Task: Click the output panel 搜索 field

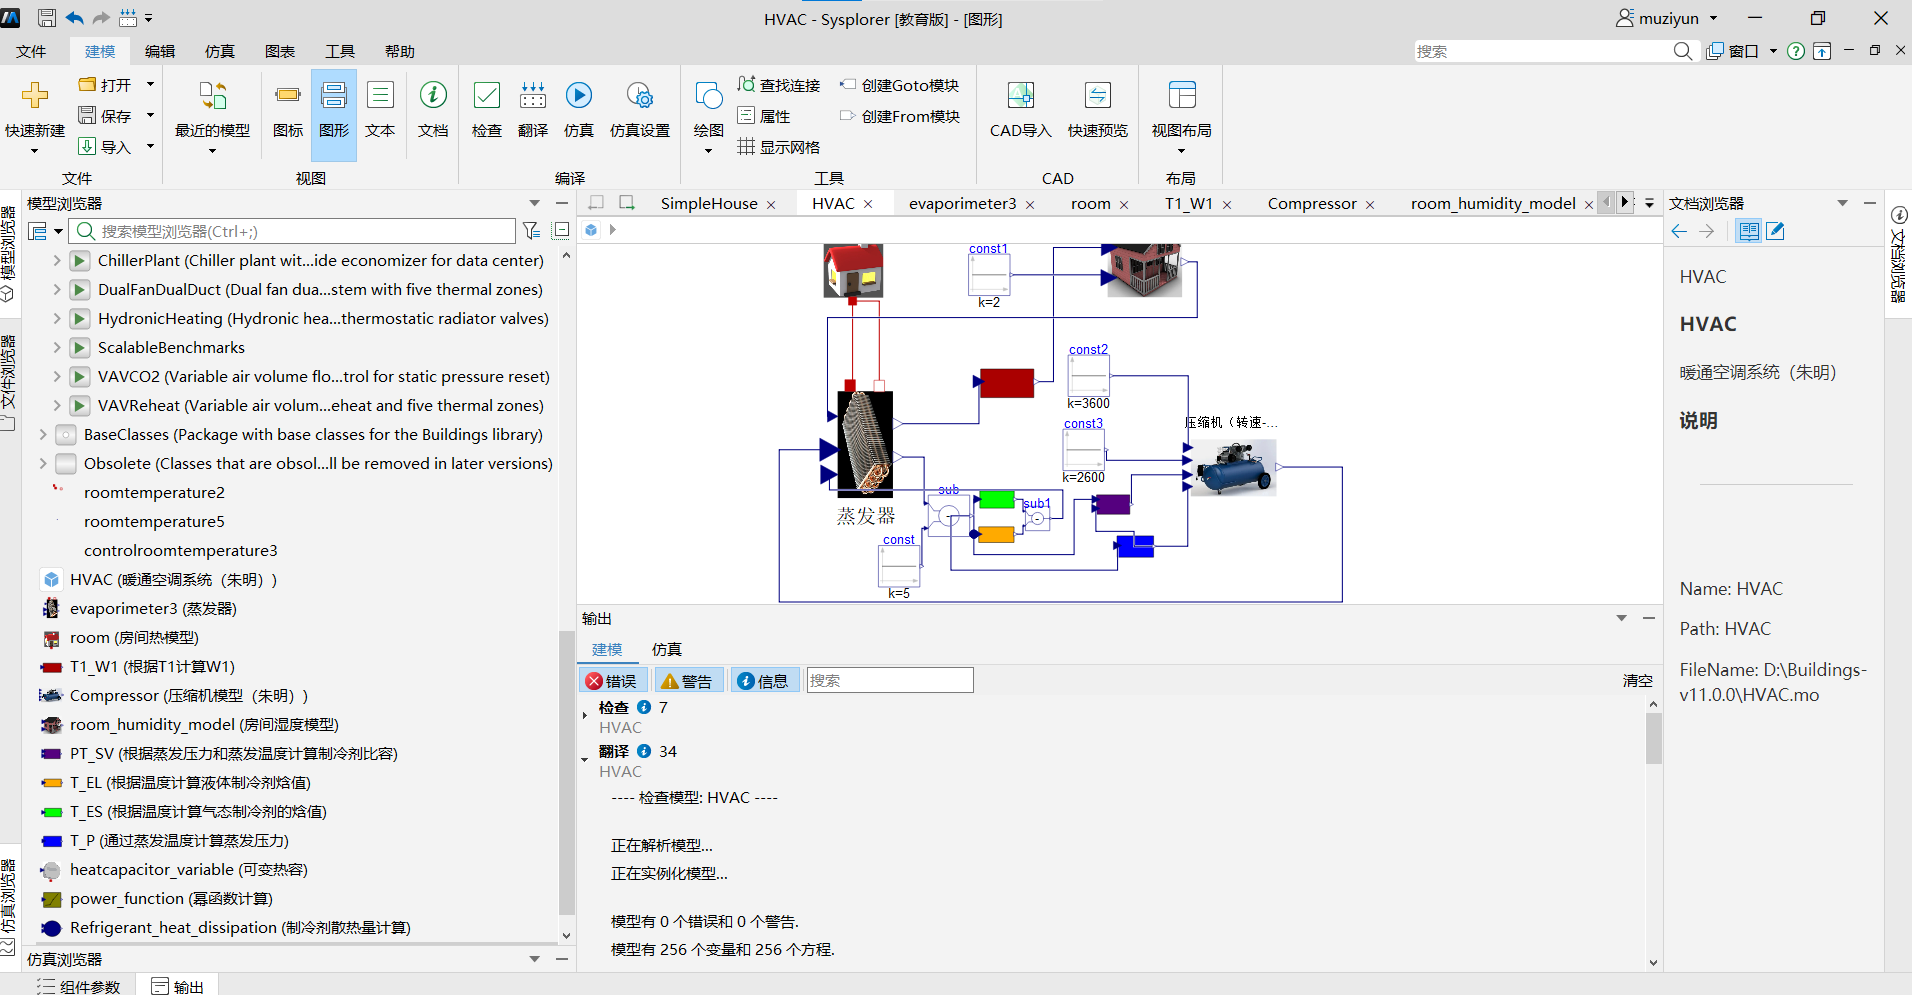Action: [890, 681]
